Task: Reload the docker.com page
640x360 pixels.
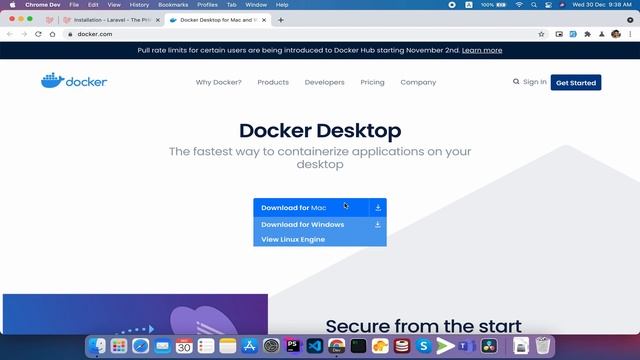Action: click(x=38, y=34)
